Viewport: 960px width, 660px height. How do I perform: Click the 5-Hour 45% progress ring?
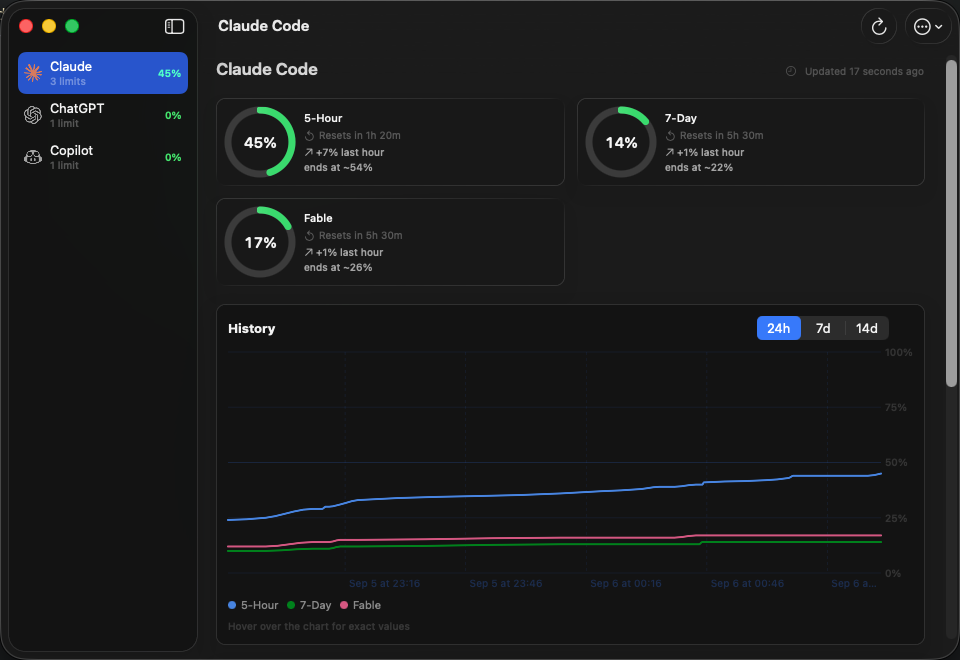260,142
